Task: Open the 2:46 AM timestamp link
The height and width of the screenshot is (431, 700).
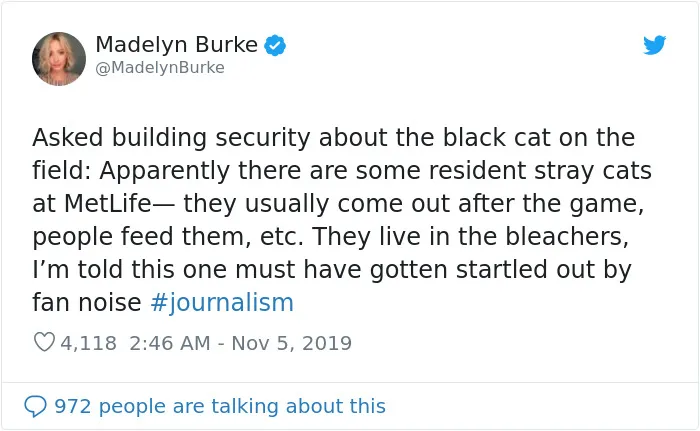Action: pyautogui.click(x=170, y=343)
